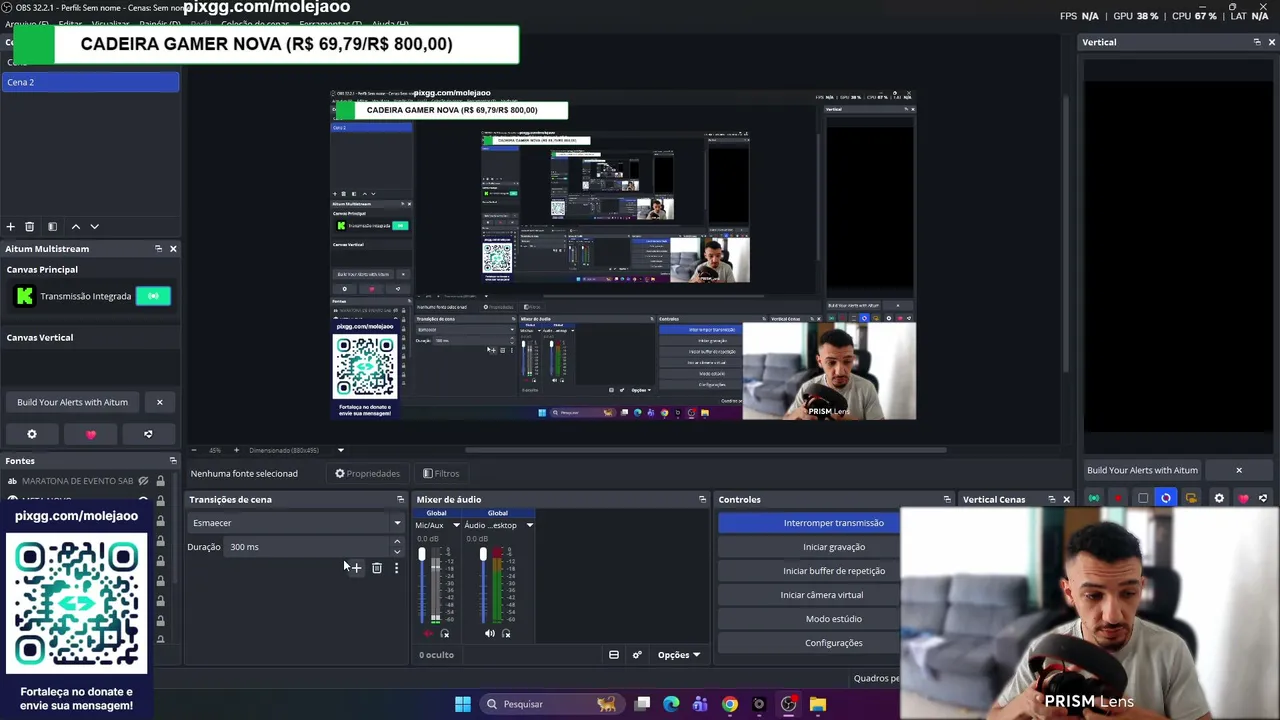Click the blue circular-arrows icon in Vertical dock
The width and height of the screenshot is (1280, 720).
(x=1166, y=498)
